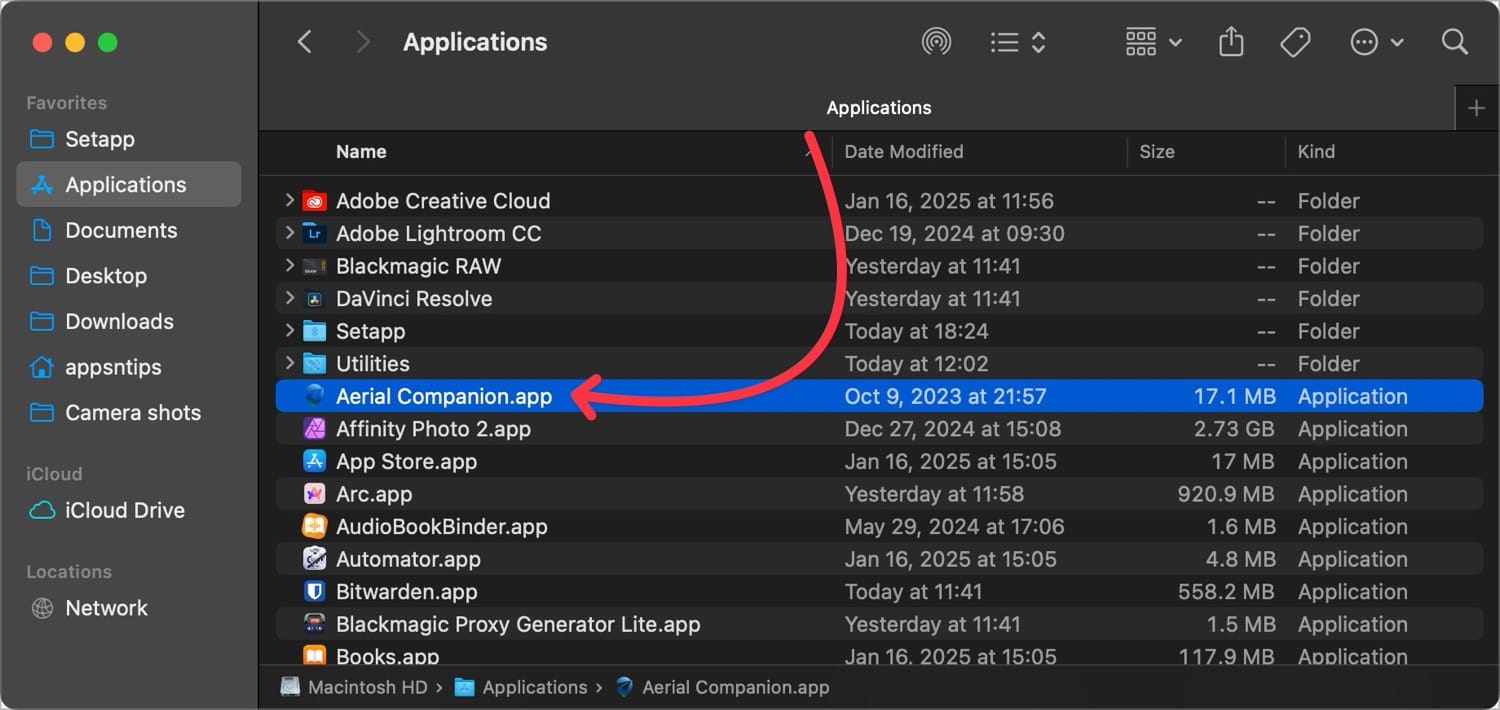Expand the Adobe Lightroom CC folder
This screenshot has width=1500, height=710.
click(x=289, y=233)
